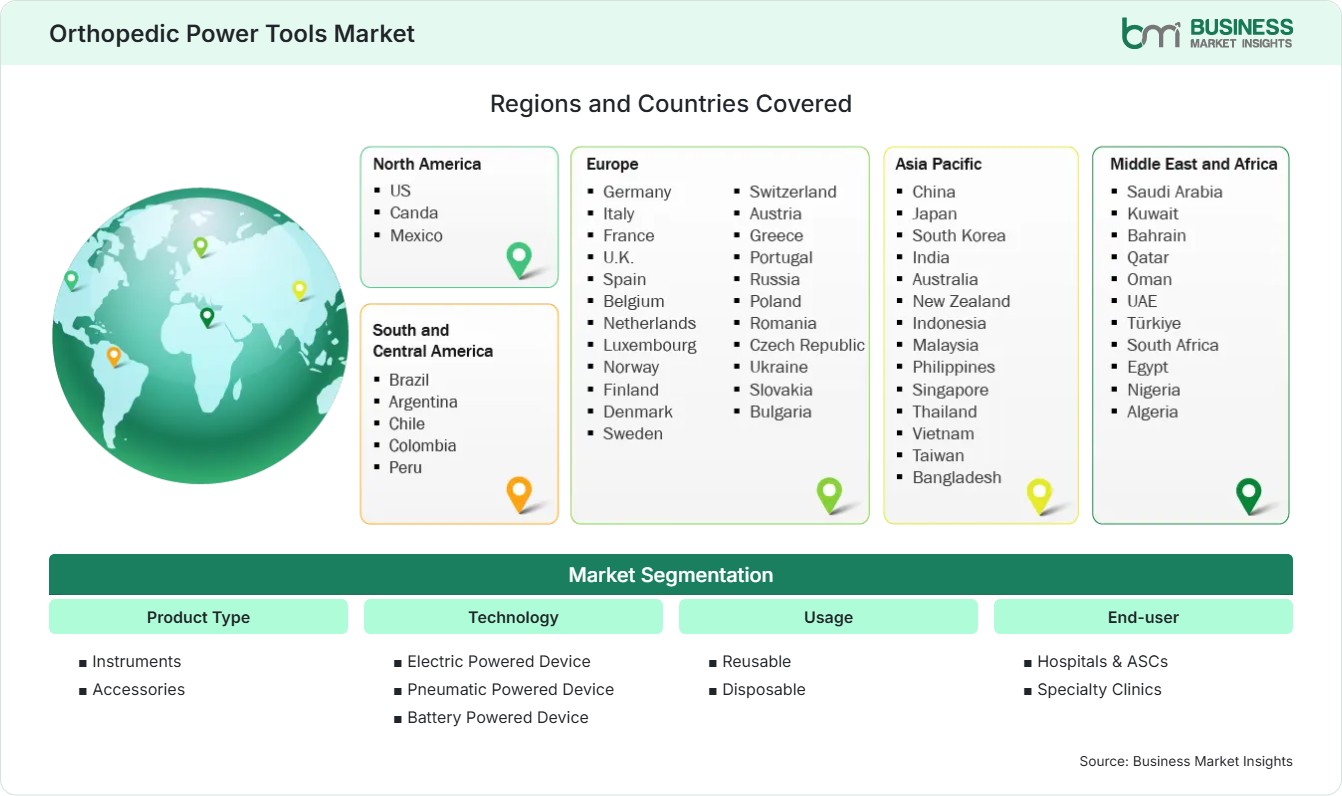Image resolution: width=1342 pixels, height=796 pixels.
Task: Click US in North America list
Action: click(400, 190)
